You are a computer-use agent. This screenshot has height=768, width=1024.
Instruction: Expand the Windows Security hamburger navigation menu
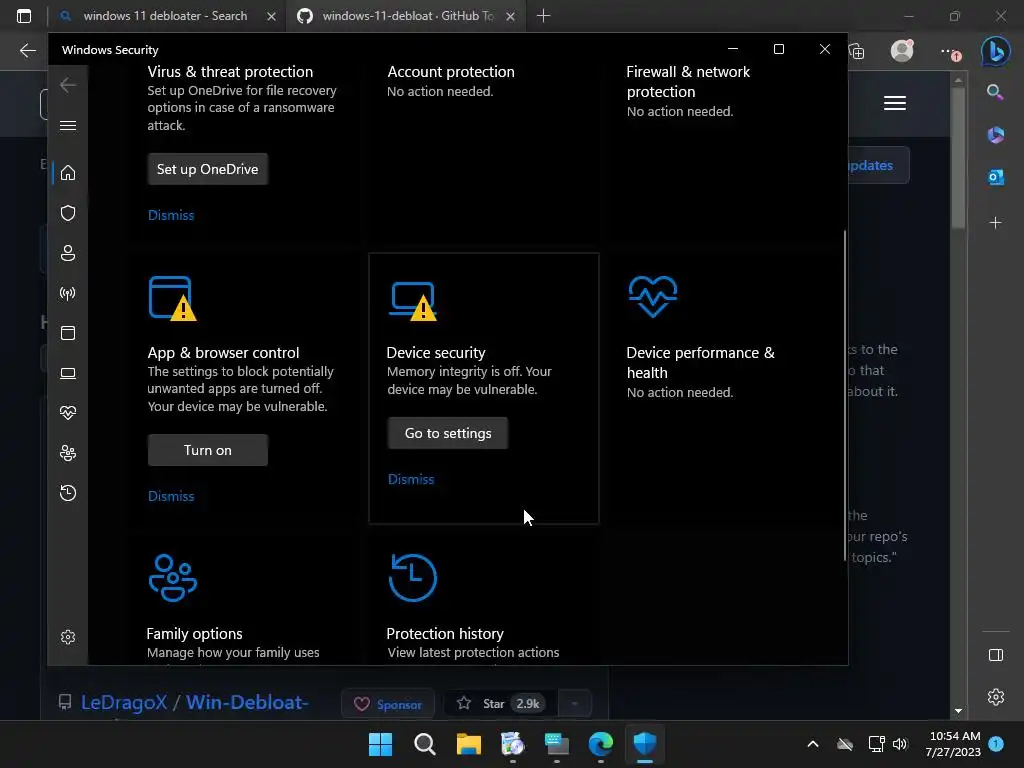point(68,125)
